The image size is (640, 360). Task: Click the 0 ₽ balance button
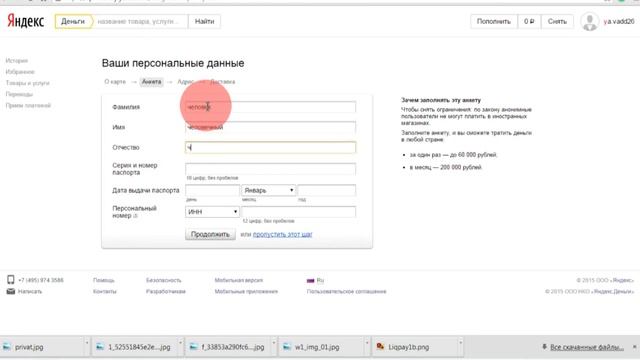(x=529, y=21)
